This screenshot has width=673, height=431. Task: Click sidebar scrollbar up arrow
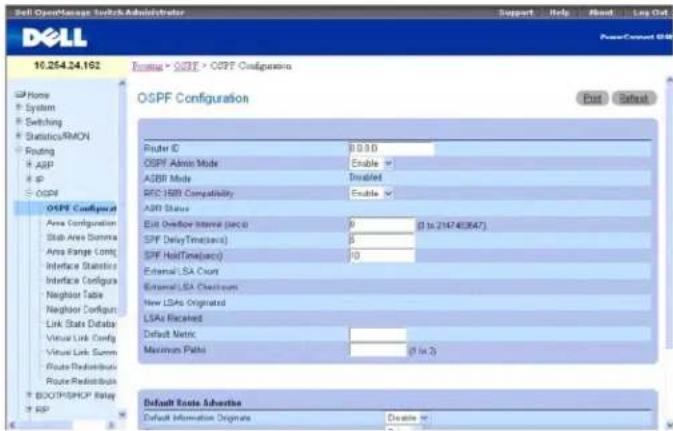(122, 83)
